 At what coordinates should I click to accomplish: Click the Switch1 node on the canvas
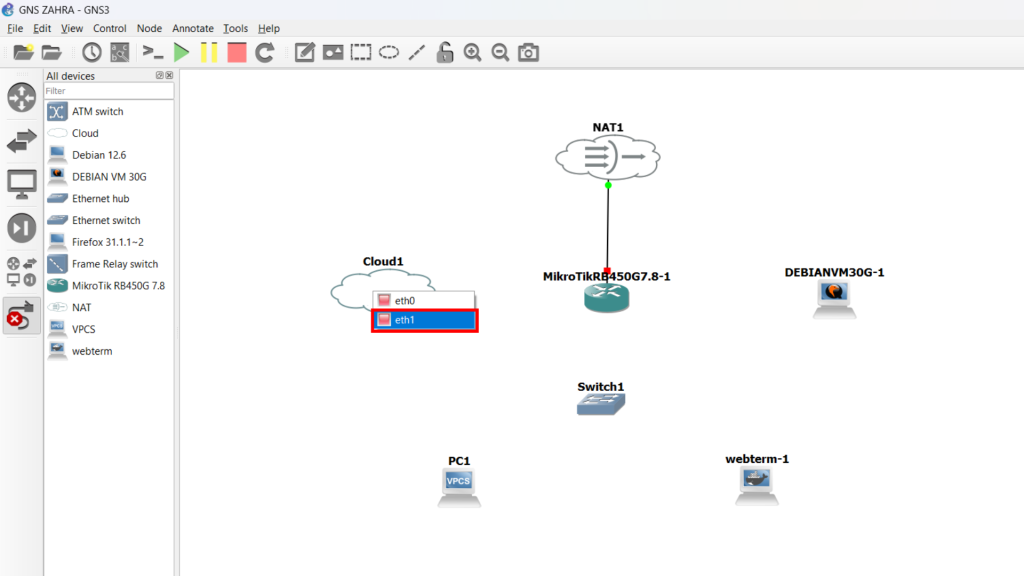[x=601, y=403]
